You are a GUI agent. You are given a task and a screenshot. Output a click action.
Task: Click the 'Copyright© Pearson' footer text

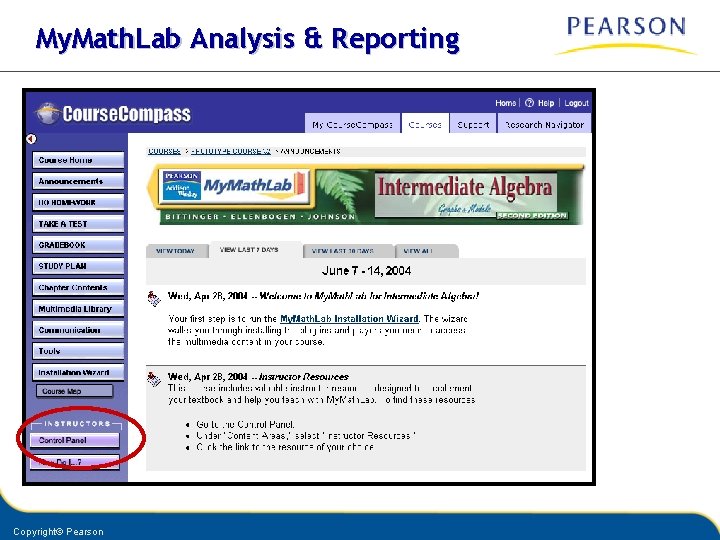(x=58, y=532)
